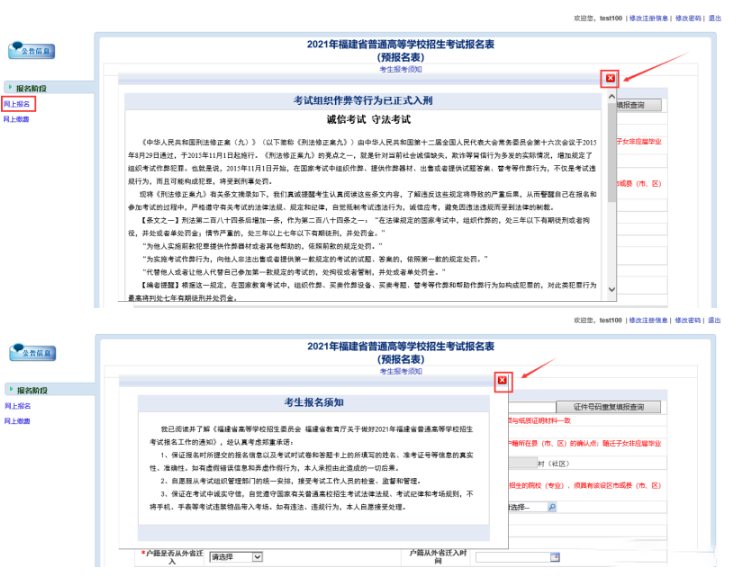The width and height of the screenshot is (742, 584).
Task: Open 户籍是否从外省迁入 请选择 dropdown
Action: (x=236, y=557)
